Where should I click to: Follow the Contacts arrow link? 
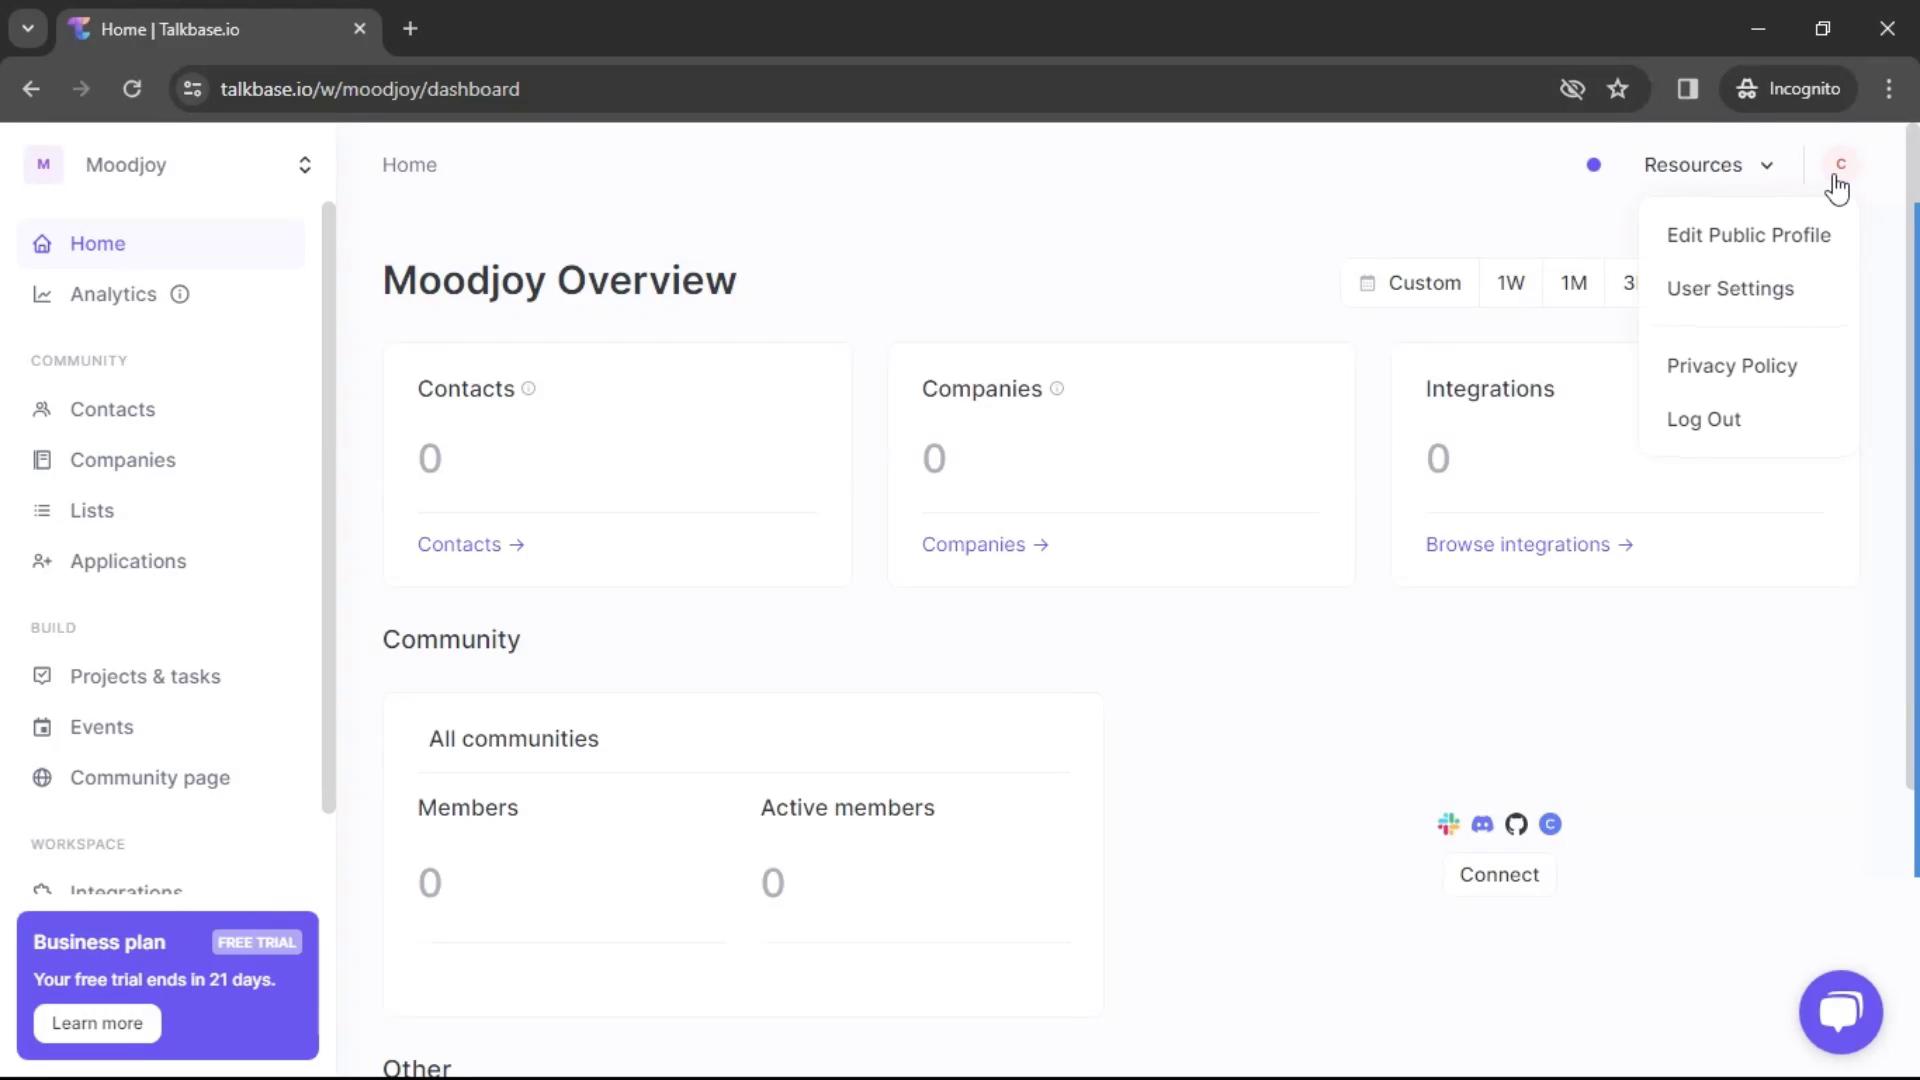(x=469, y=543)
